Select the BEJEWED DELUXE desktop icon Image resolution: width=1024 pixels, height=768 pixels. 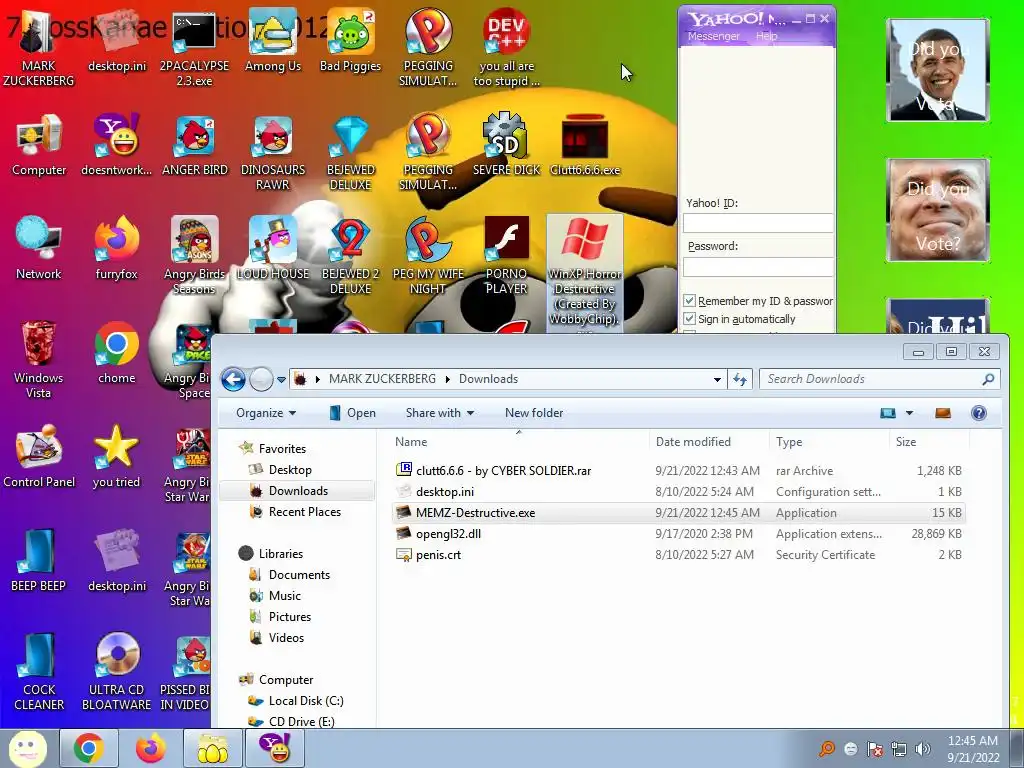pyautogui.click(x=350, y=152)
